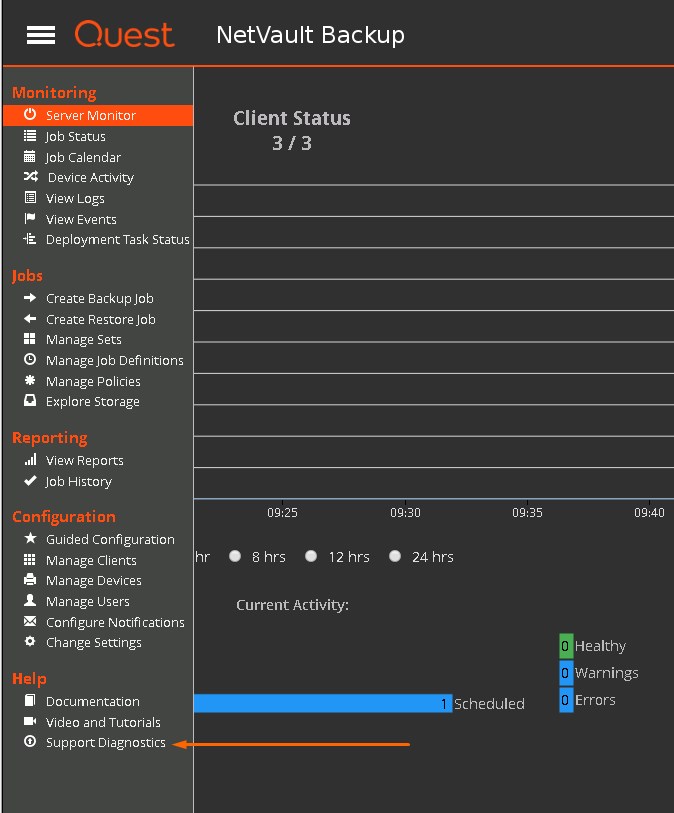Click the Server Monitor power icon

click(x=30, y=115)
